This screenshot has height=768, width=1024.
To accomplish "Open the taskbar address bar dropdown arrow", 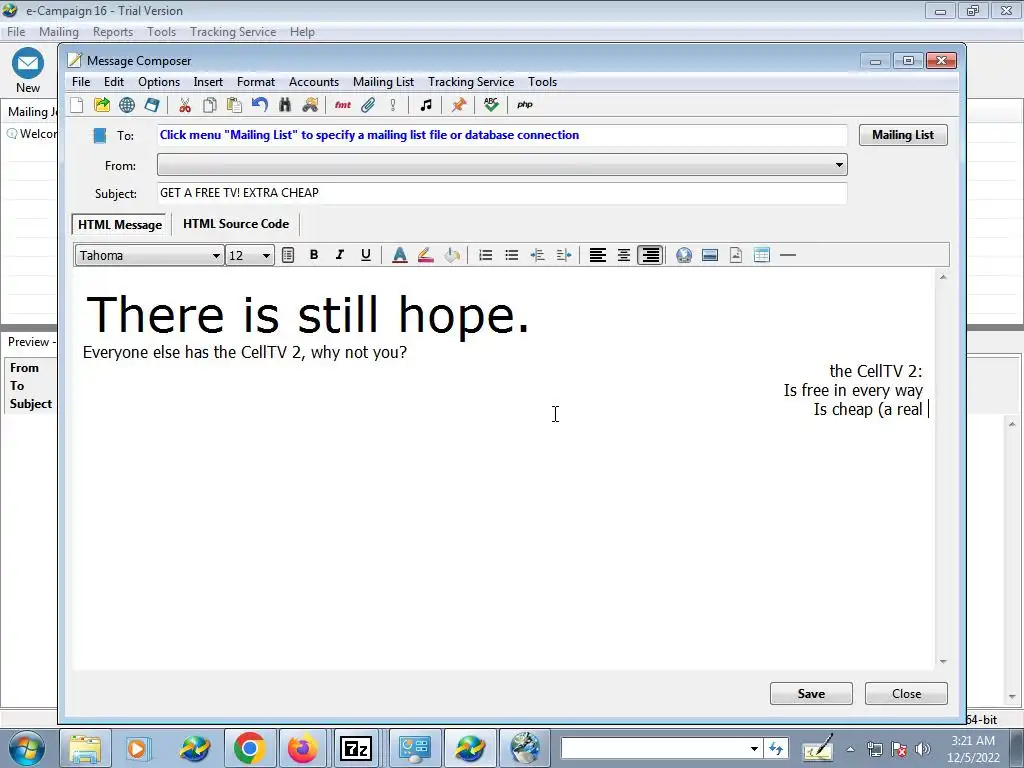I will point(754,748).
